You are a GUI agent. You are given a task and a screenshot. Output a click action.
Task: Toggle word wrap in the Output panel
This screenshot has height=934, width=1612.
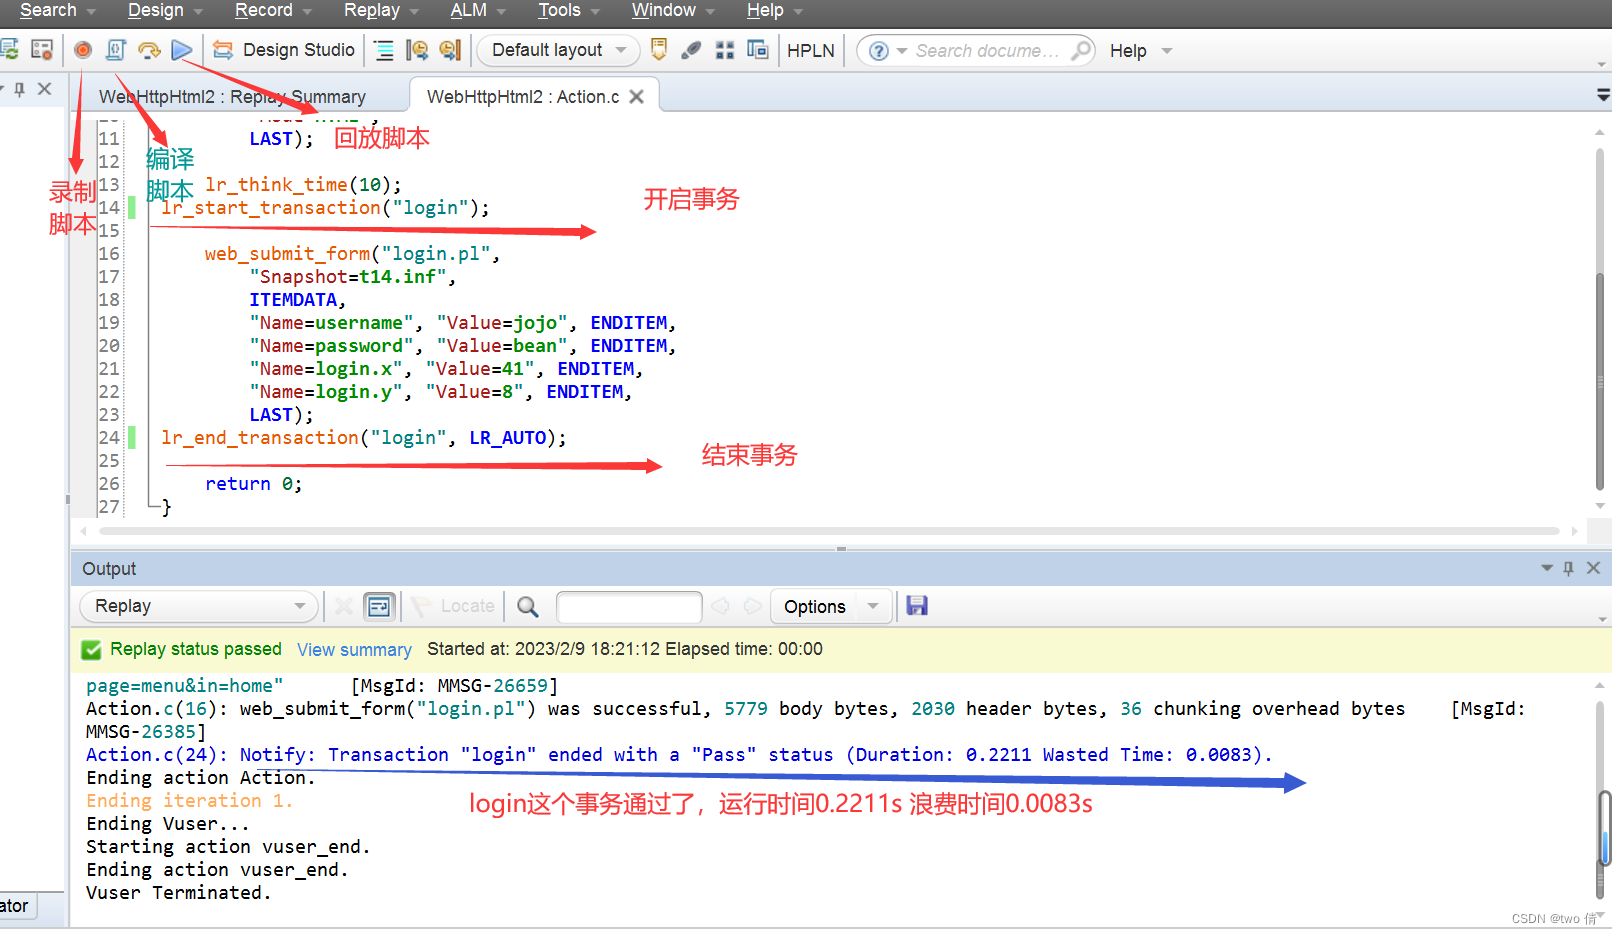tap(379, 606)
